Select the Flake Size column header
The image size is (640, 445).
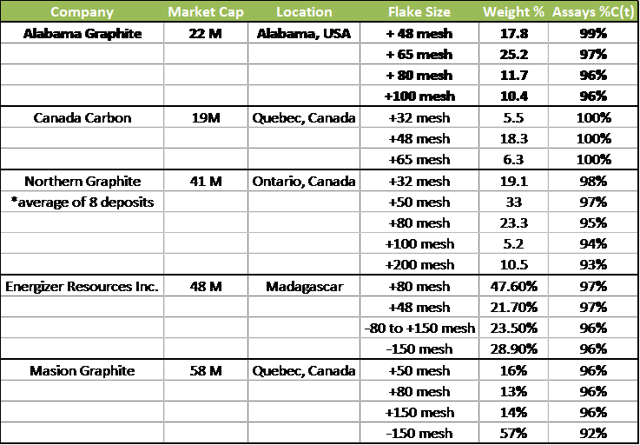pyautogui.click(x=418, y=13)
